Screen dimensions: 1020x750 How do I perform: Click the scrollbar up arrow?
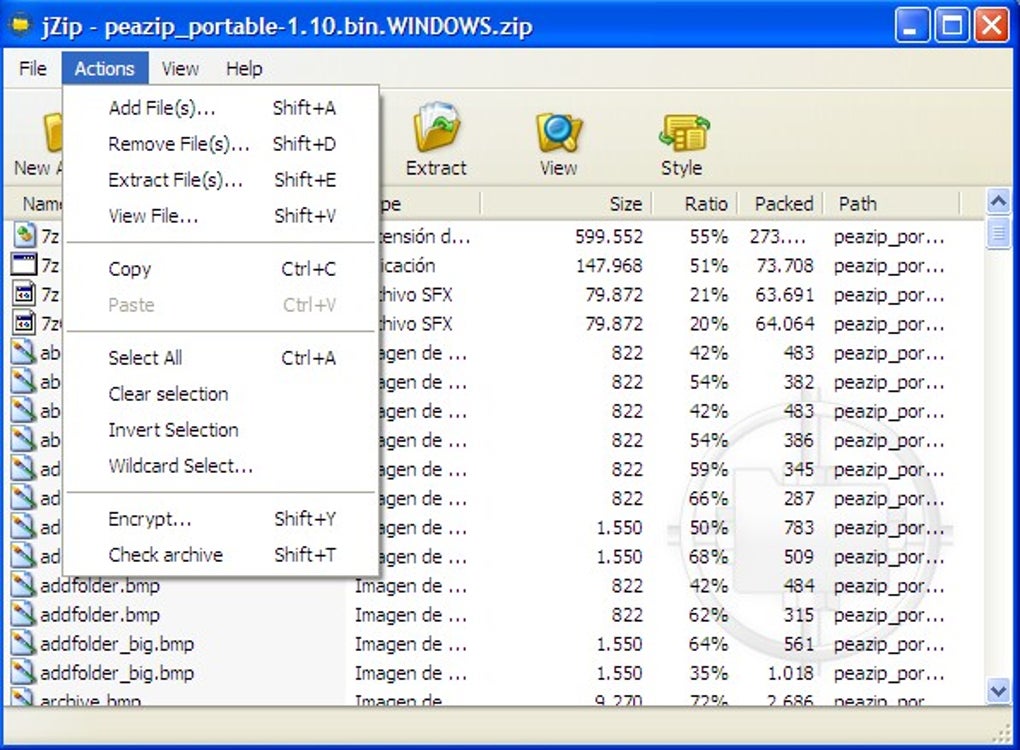(x=999, y=201)
